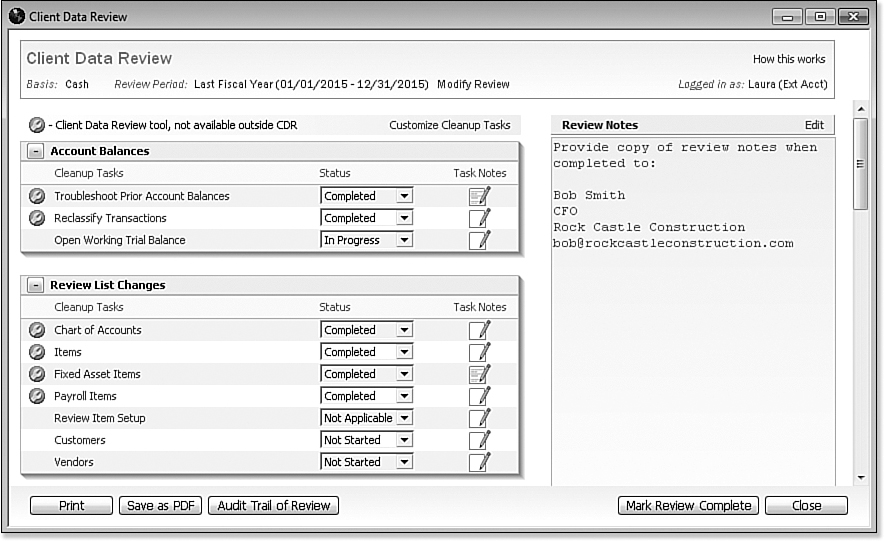This screenshot has height=541, width=884.
Task: Open task notes for Vendors row
Action: tap(480, 462)
